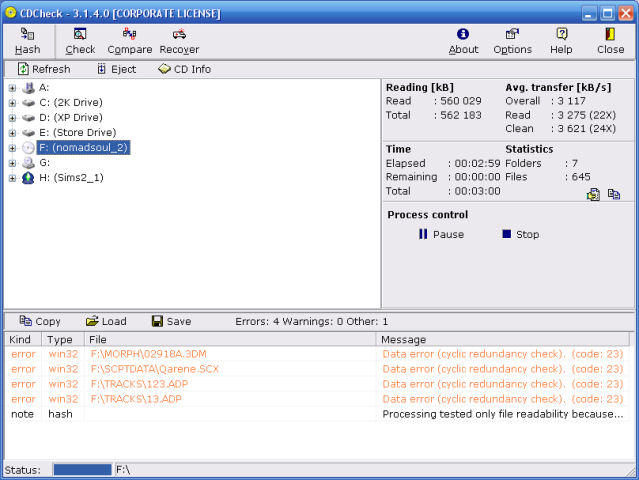The image size is (639, 480).
Task: Click the 'Processing tested only file readability' message
Action: point(502,414)
